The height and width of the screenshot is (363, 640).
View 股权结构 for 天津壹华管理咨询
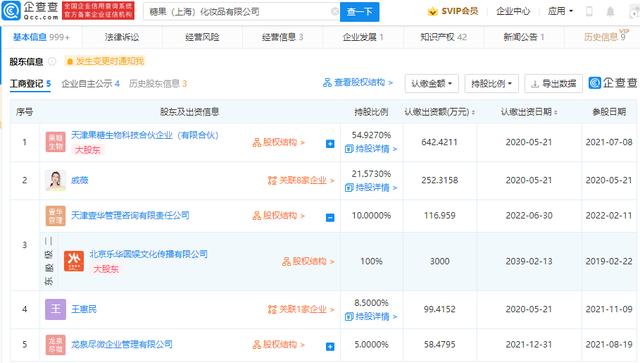pyautogui.click(x=279, y=215)
